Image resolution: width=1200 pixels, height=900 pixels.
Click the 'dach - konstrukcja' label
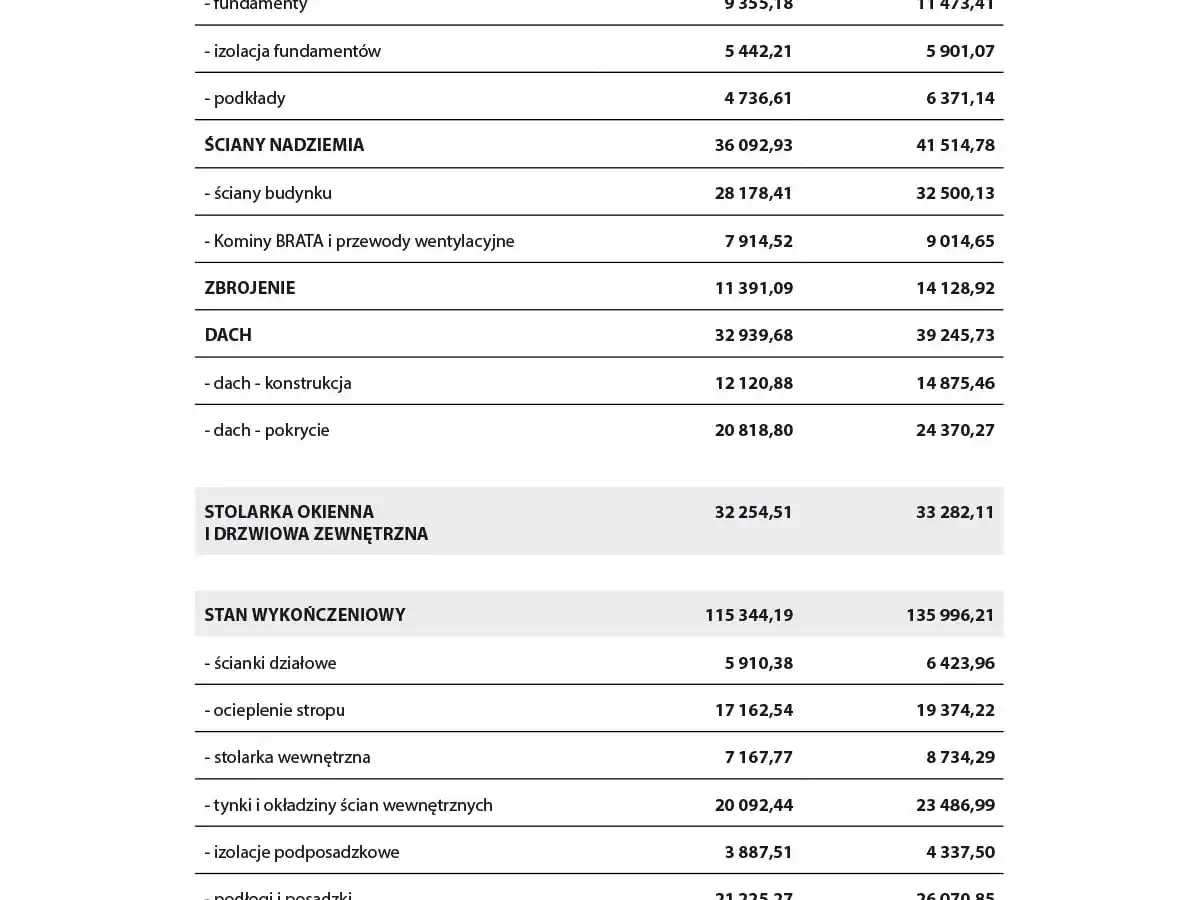click(x=278, y=383)
